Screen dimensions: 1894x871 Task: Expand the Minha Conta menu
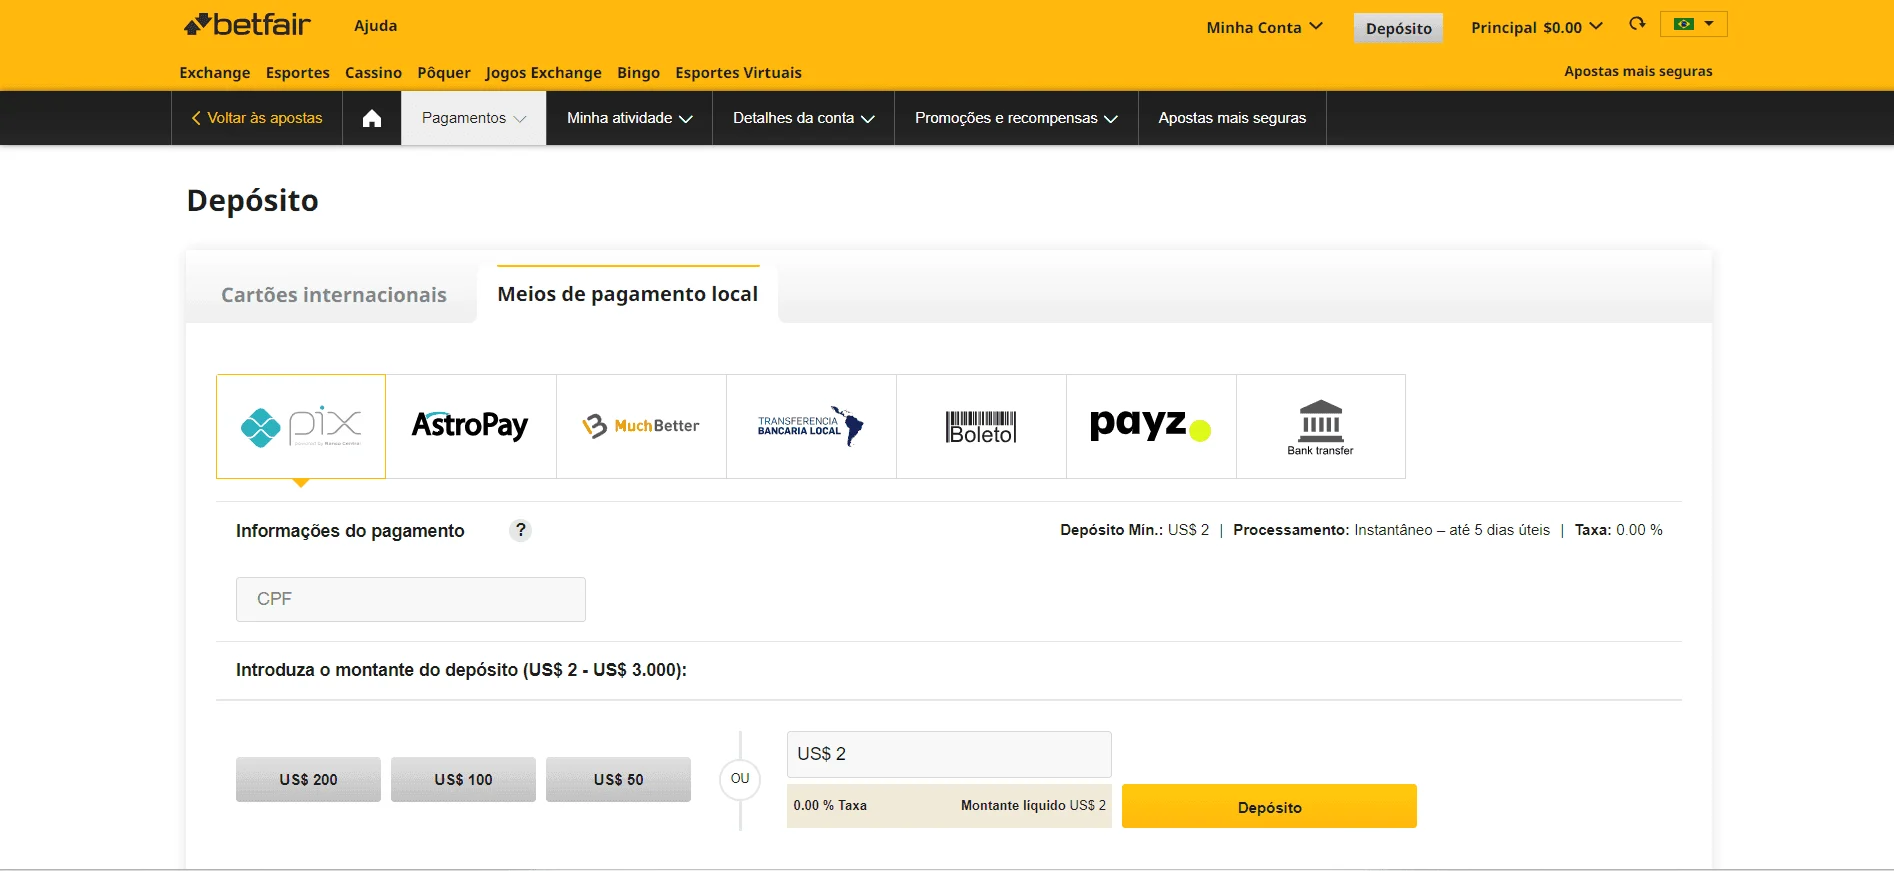pos(1264,27)
